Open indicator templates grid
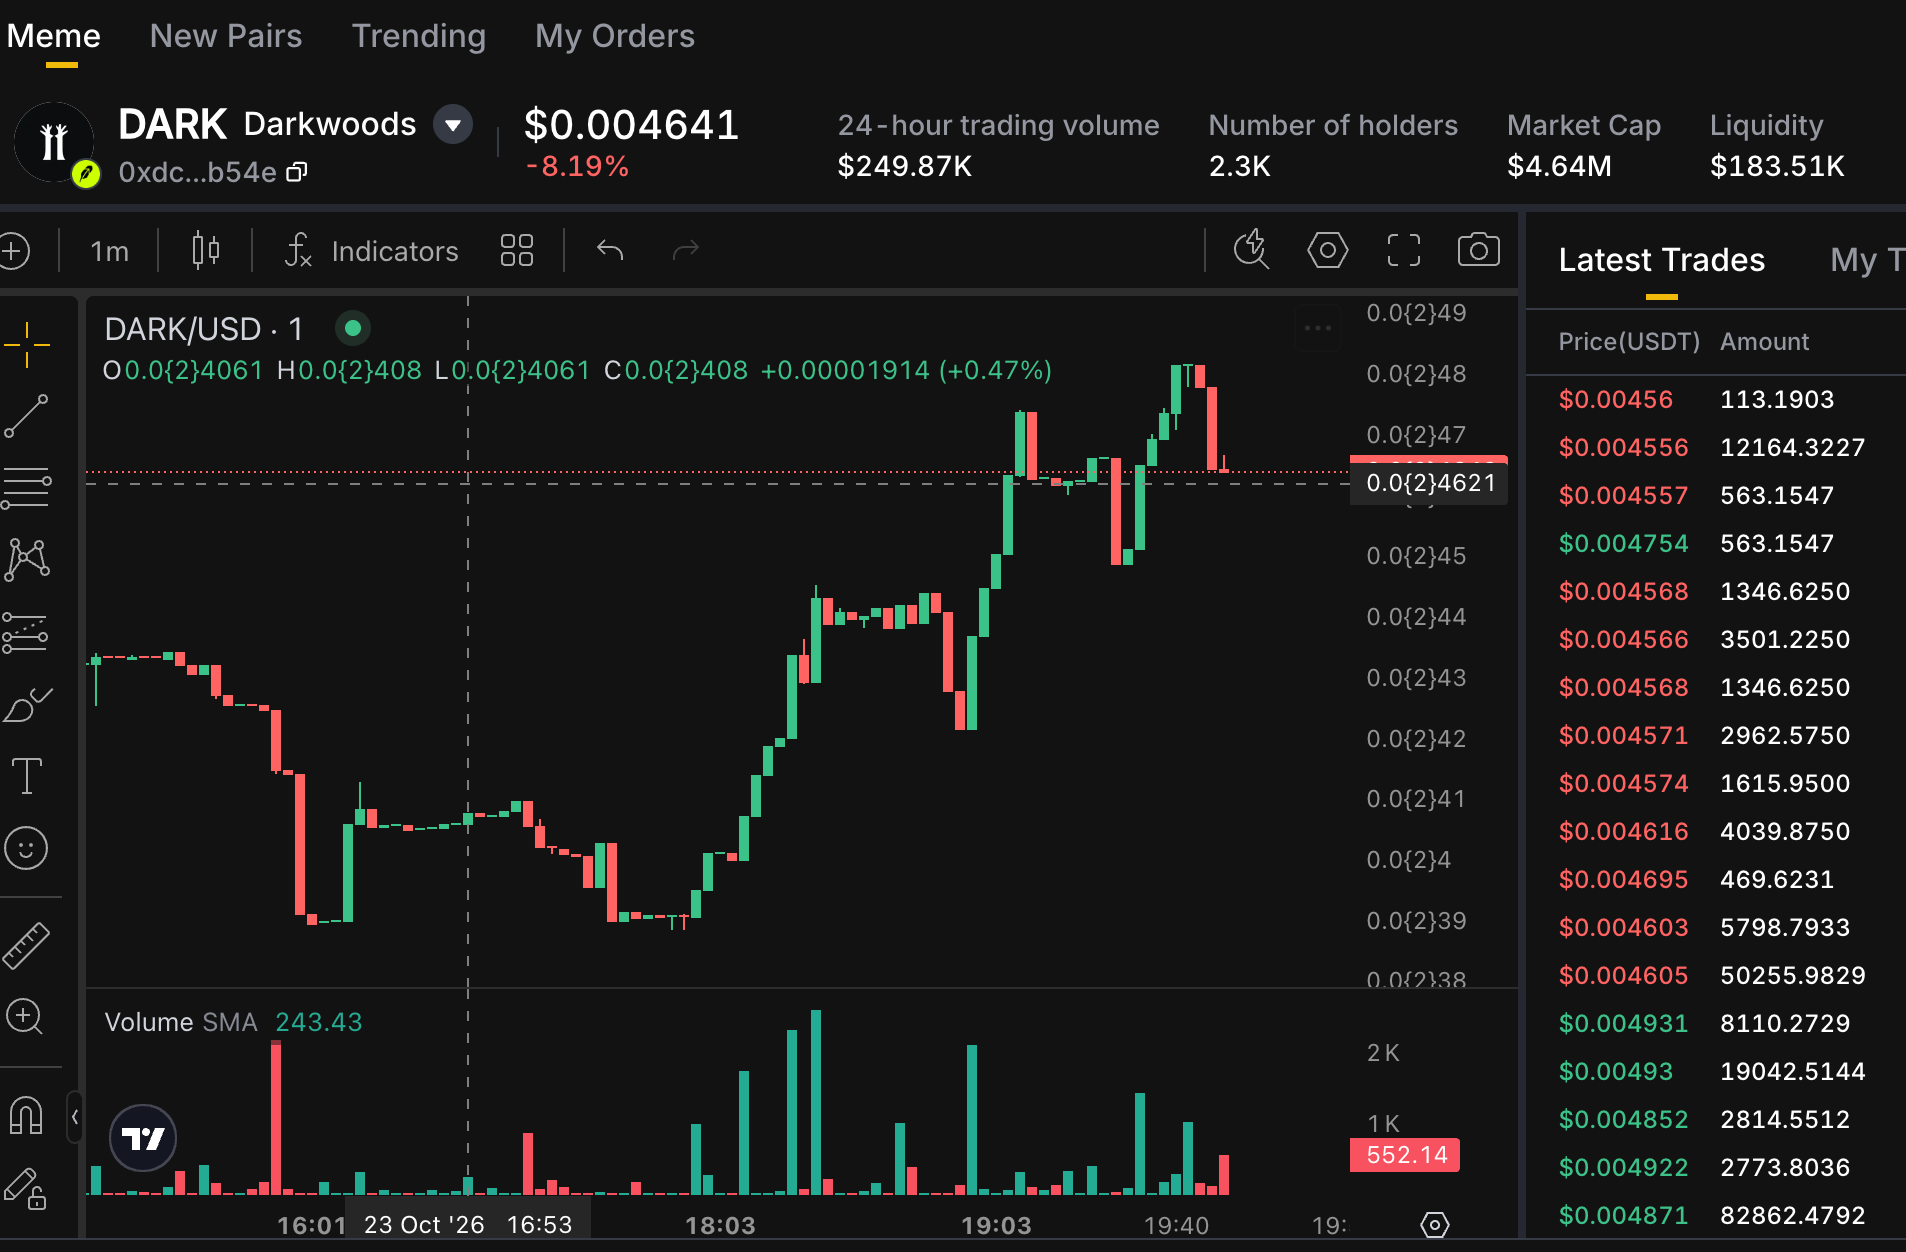 [x=517, y=250]
